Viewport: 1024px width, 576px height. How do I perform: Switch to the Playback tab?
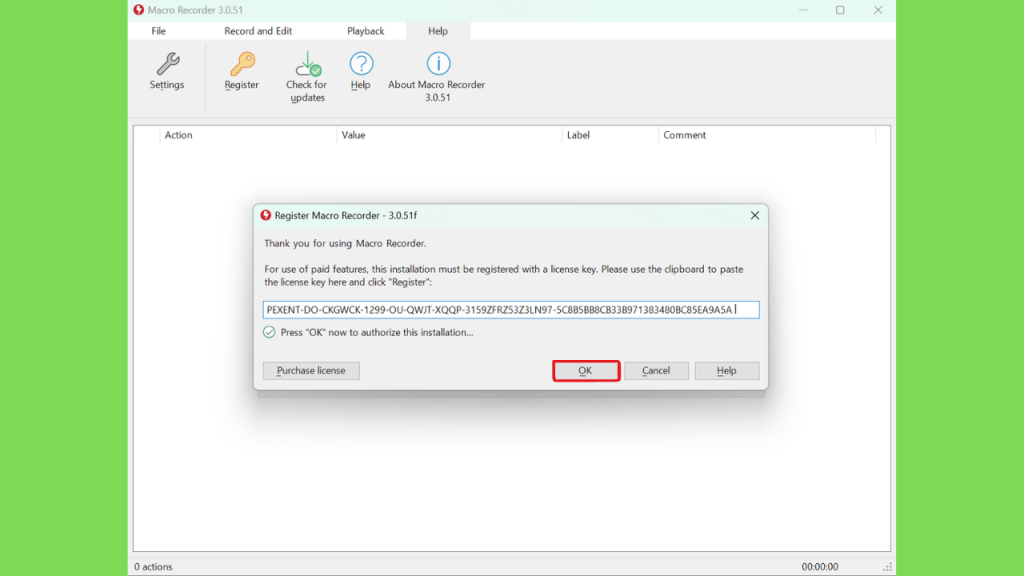click(365, 31)
